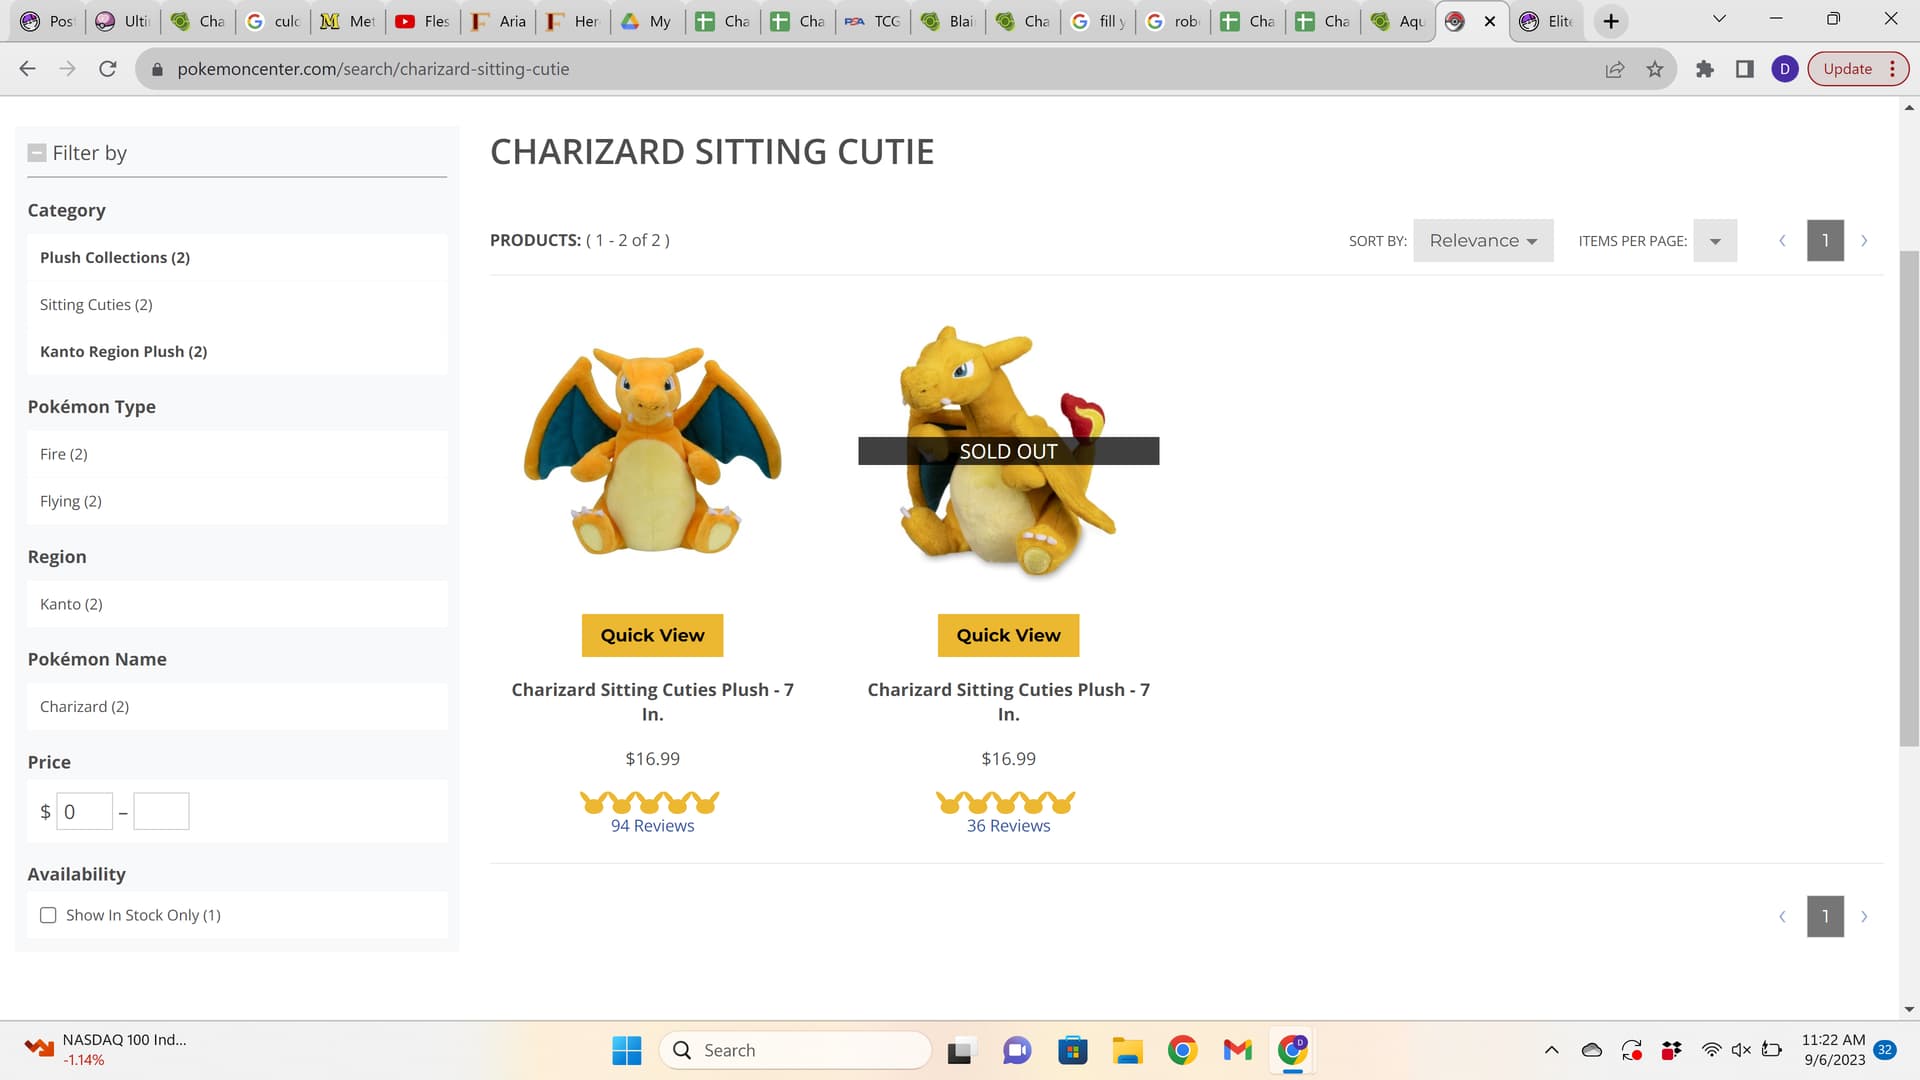Bookmark this page with star icon
The width and height of the screenshot is (1920, 1080).
tap(1655, 69)
